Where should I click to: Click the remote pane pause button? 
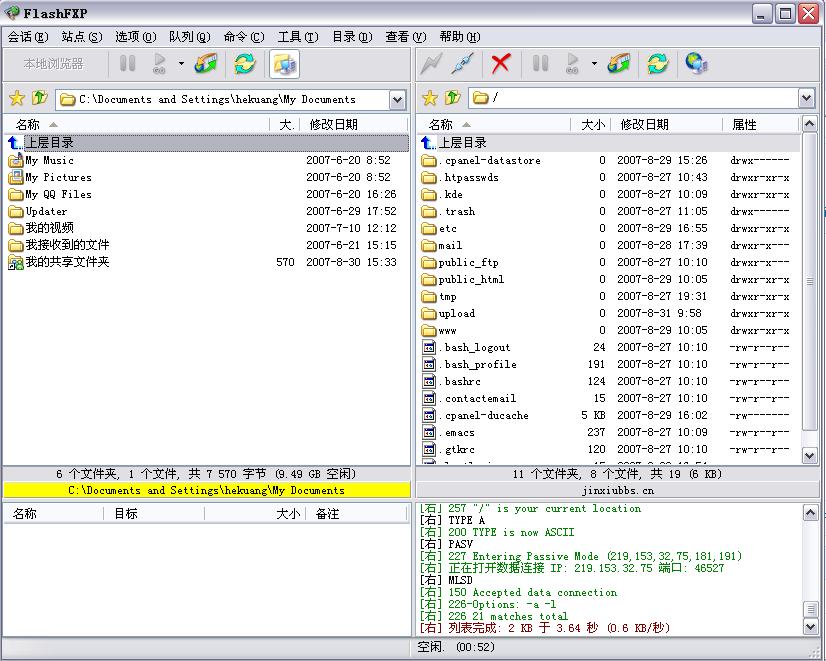540,64
